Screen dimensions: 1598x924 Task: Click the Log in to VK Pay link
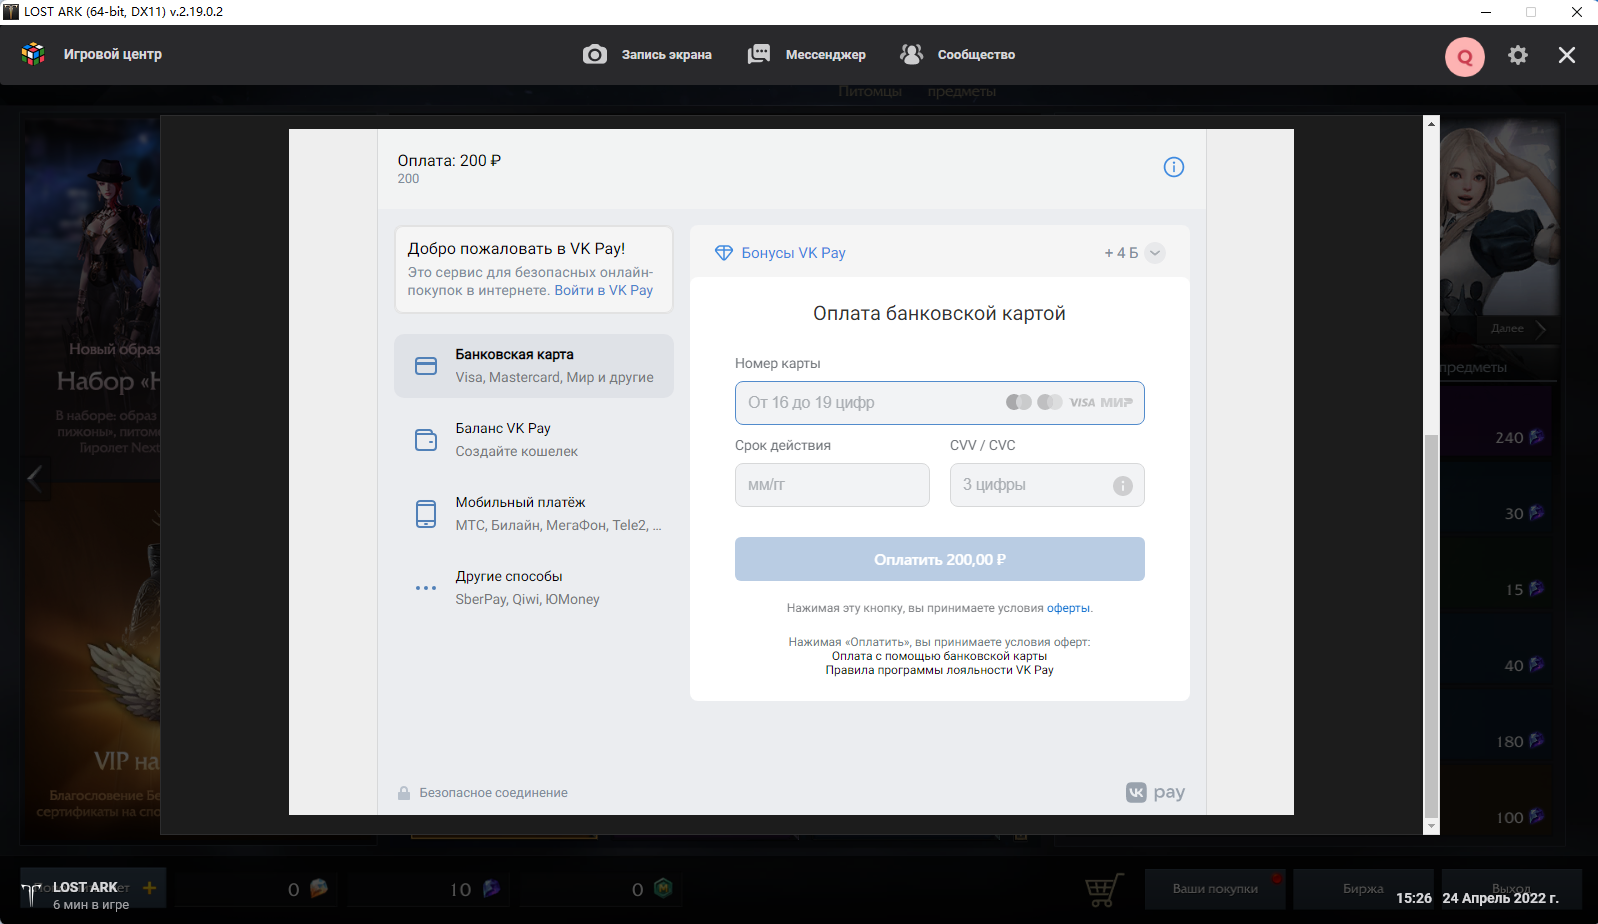[x=604, y=290]
